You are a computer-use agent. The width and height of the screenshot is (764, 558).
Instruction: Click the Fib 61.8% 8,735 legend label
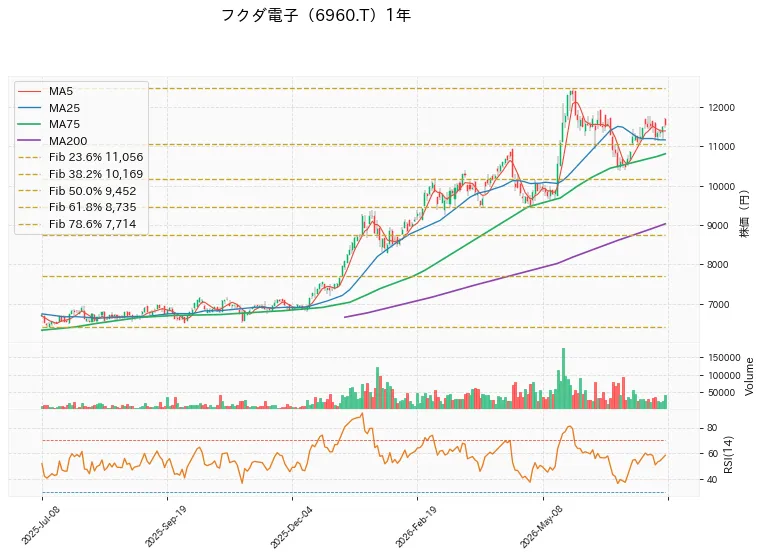(93, 207)
